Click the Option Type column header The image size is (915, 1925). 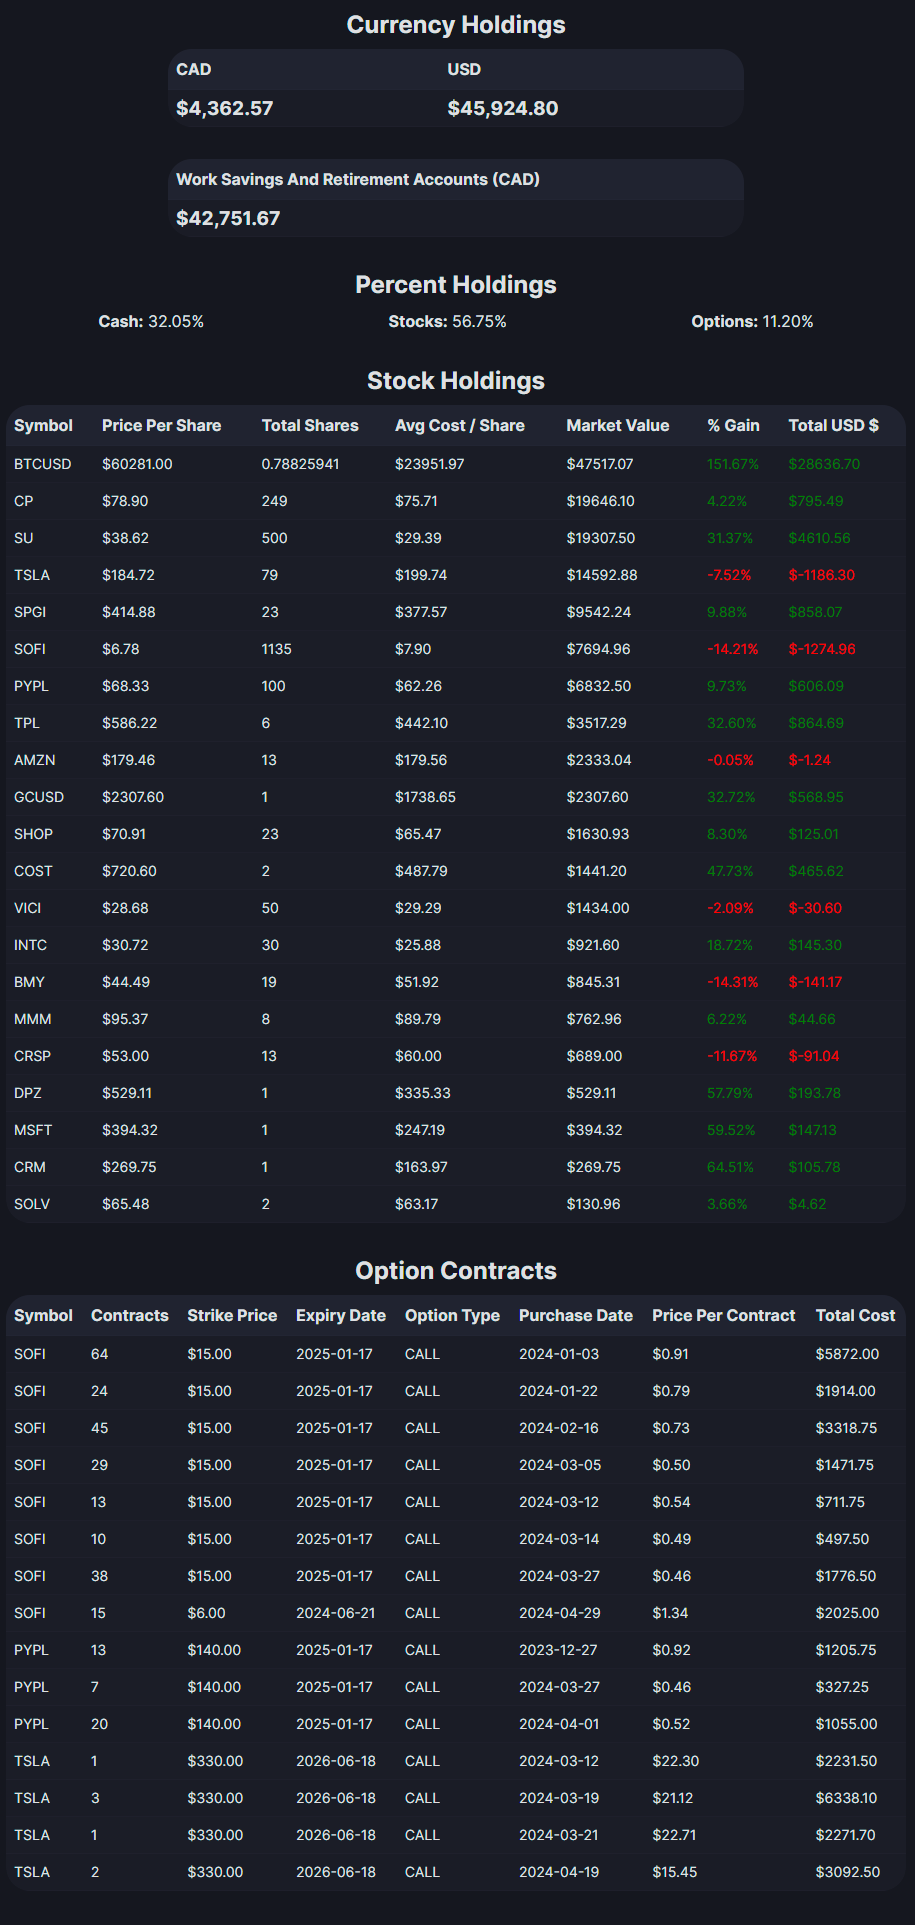(x=452, y=1316)
